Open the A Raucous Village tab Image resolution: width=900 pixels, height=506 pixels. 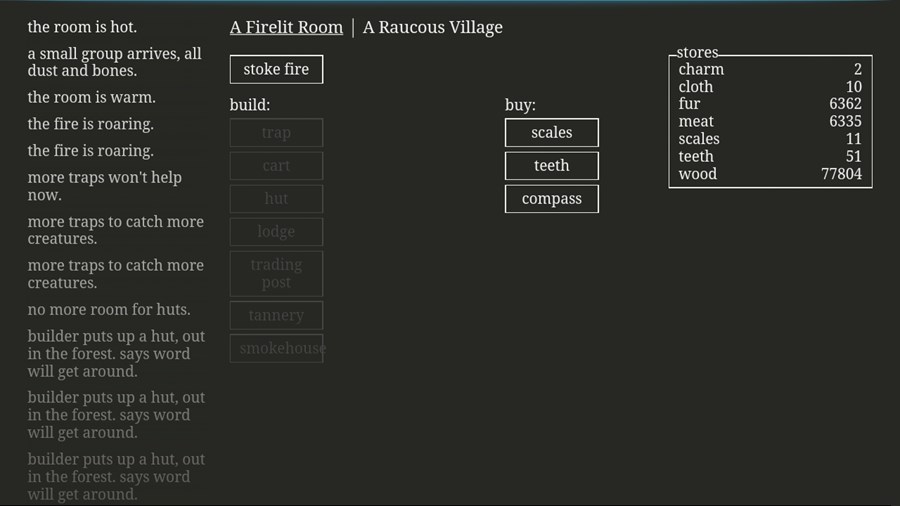pos(432,27)
